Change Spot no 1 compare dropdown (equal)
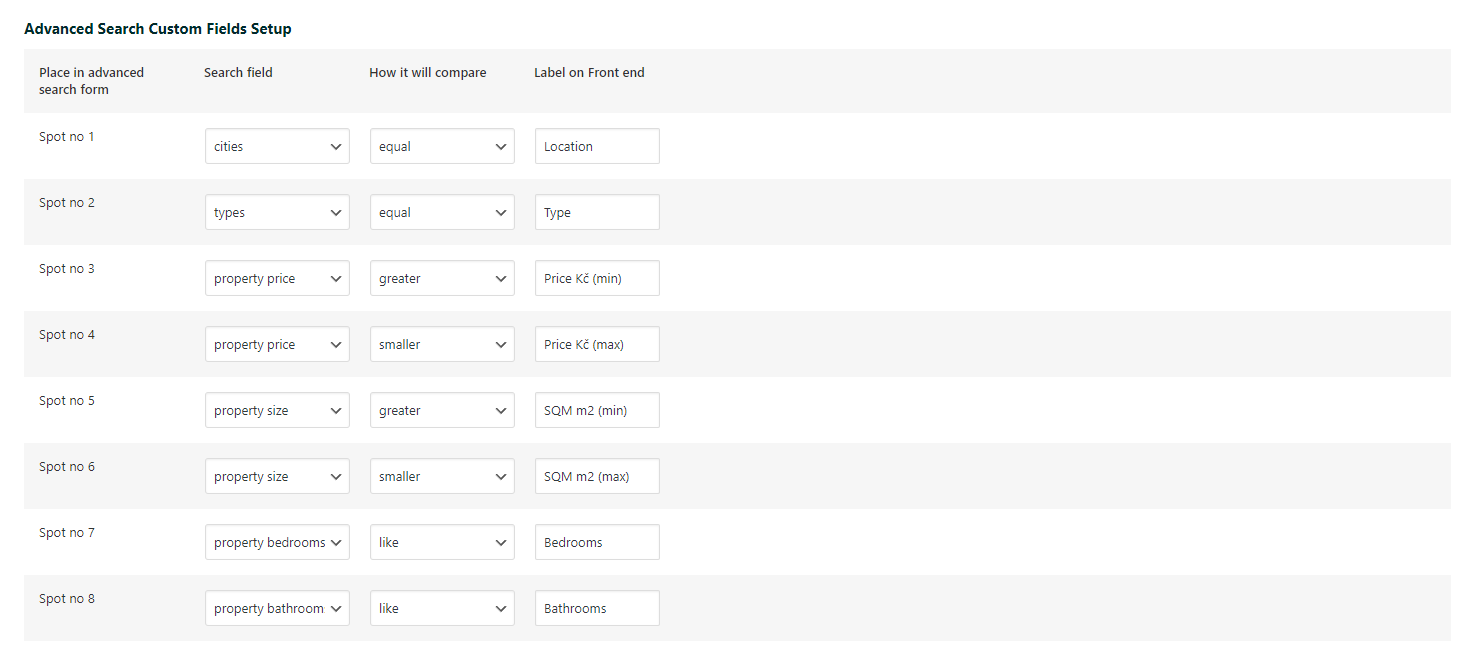 click(x=442, y=146)
